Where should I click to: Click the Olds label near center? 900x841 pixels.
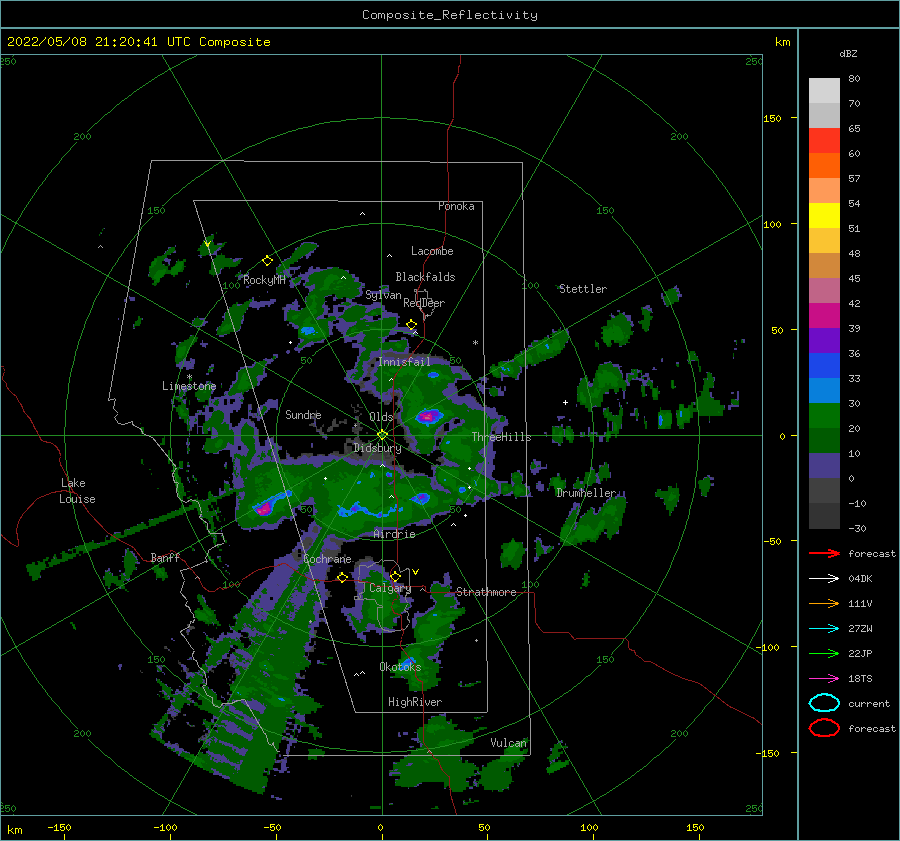381,417
